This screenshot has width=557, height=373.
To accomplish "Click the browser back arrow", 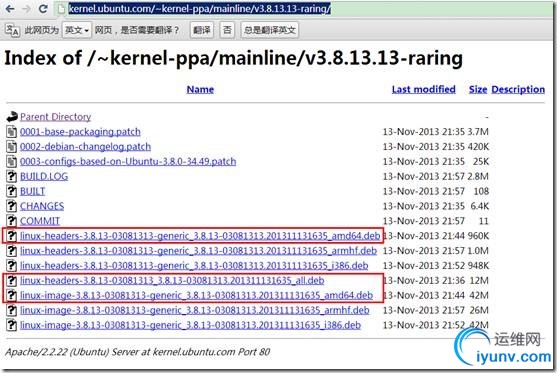I will click(x=10, y=9).
